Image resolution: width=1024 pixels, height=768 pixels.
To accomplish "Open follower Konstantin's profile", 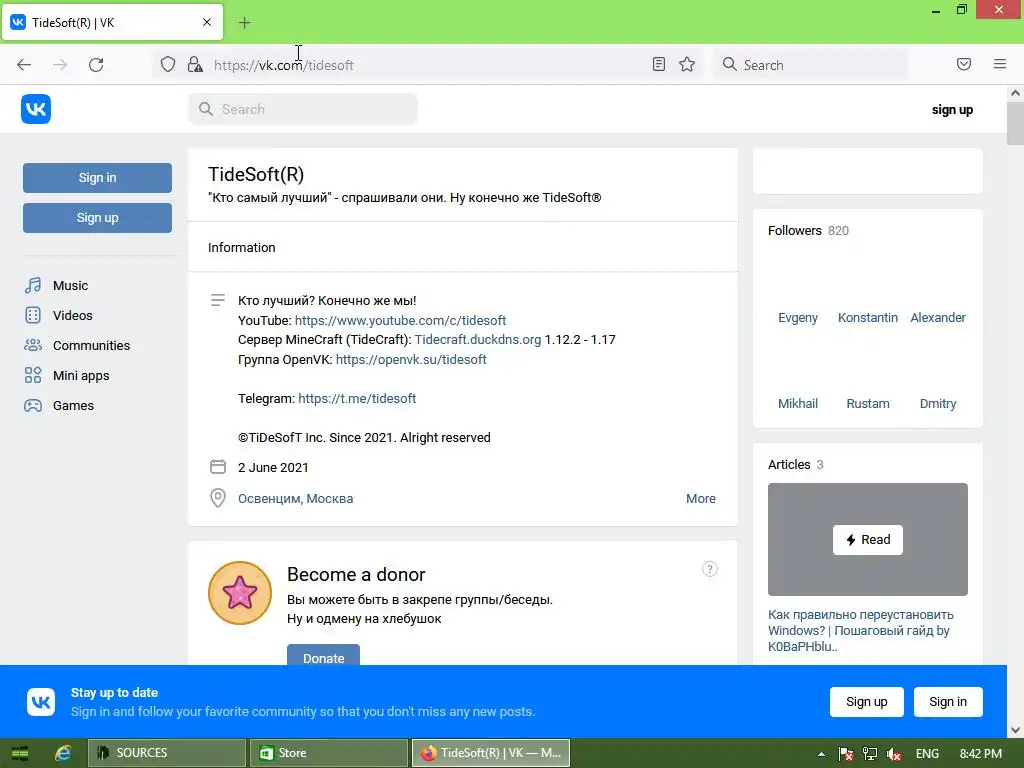I will [868, 317].
